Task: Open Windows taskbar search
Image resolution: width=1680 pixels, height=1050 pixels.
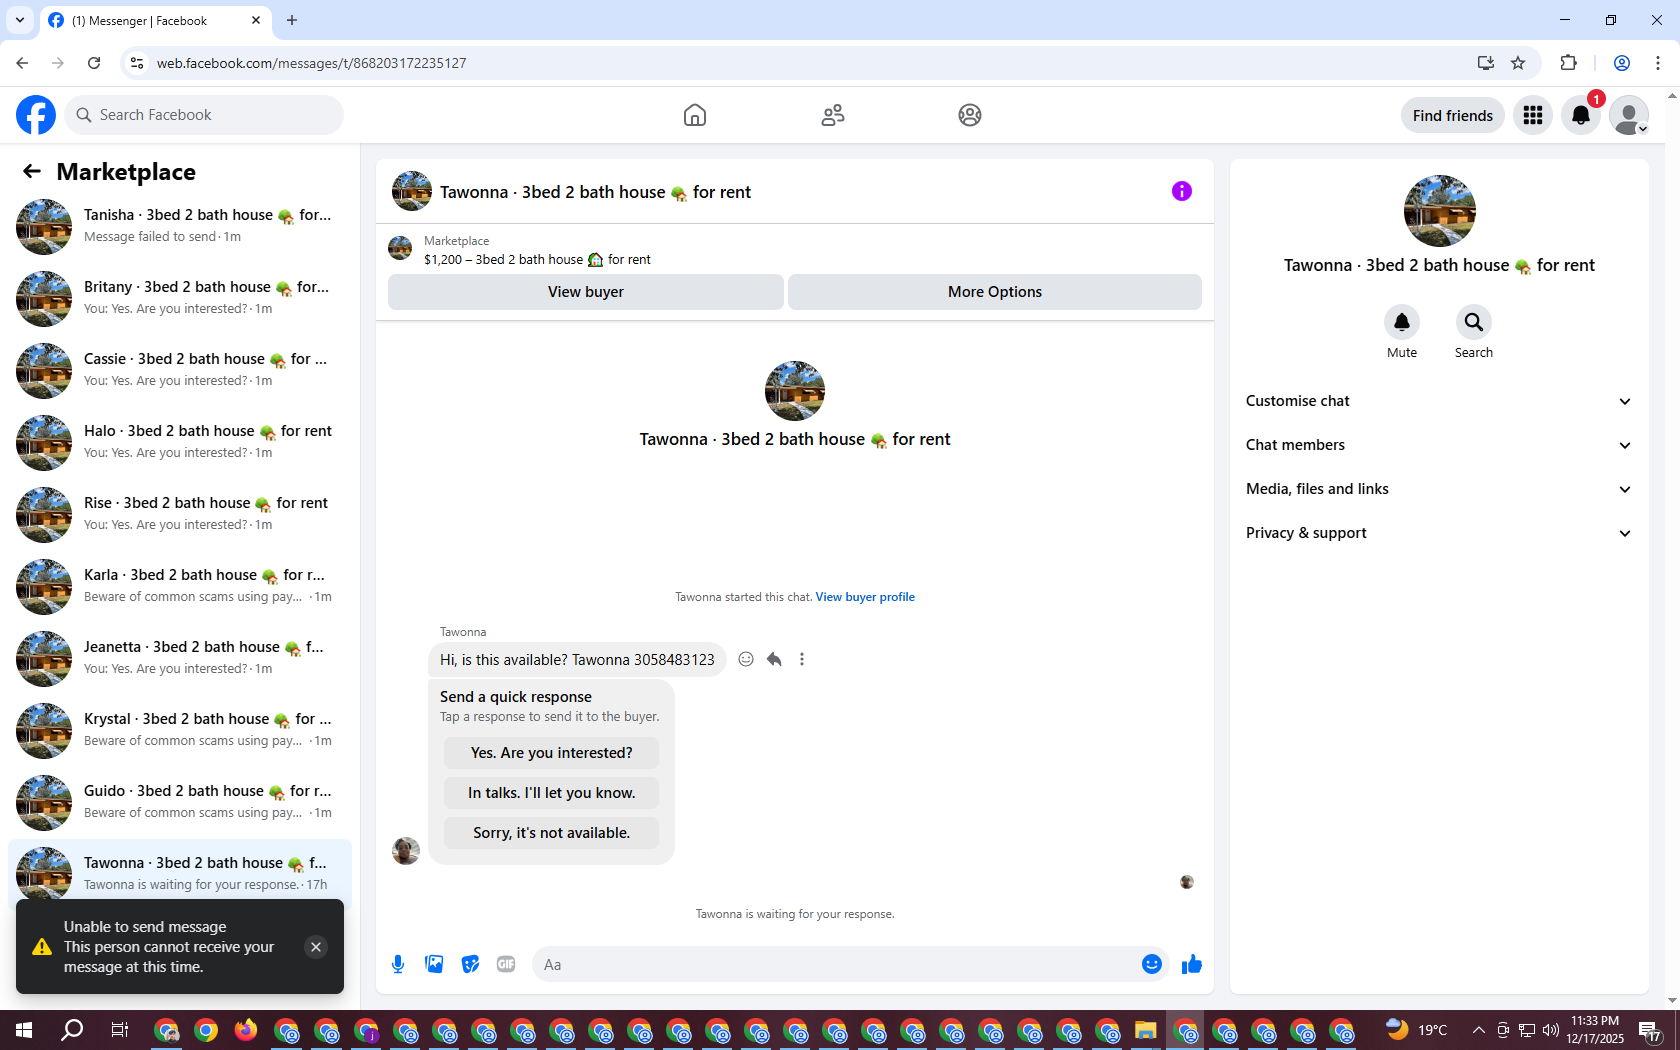Action: [72, 1030]
